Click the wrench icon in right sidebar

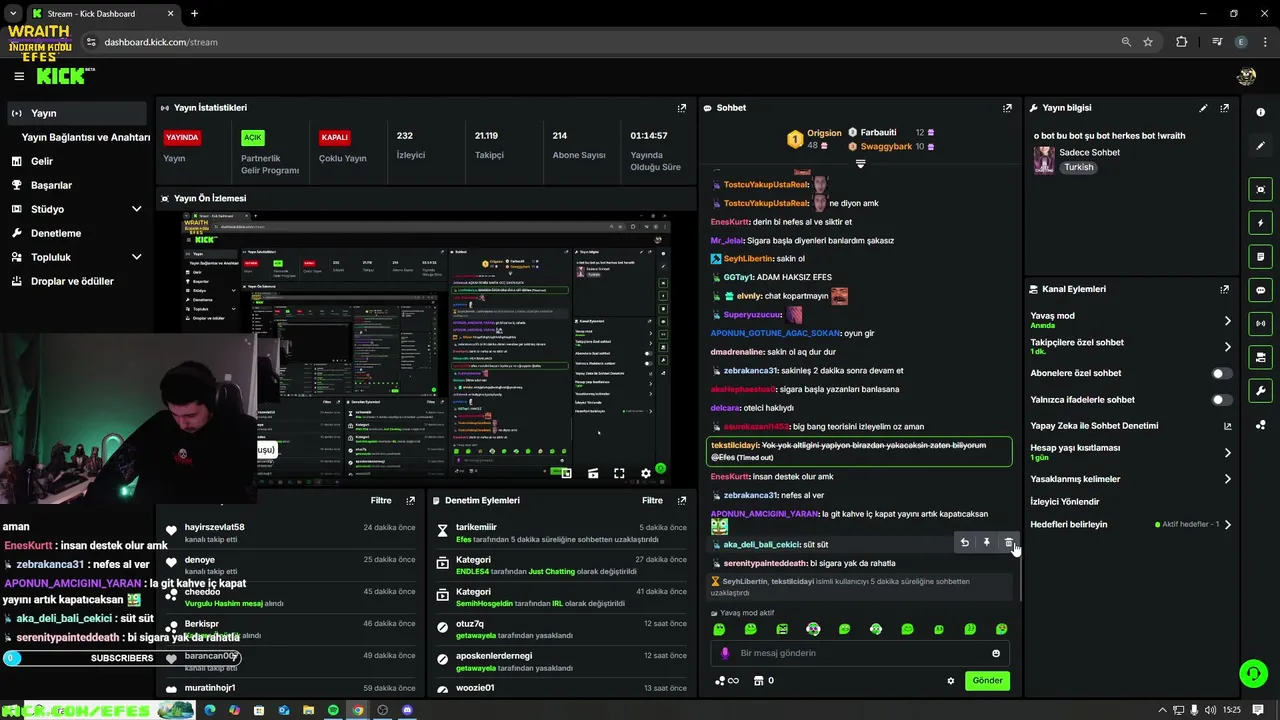point(1261,390)
